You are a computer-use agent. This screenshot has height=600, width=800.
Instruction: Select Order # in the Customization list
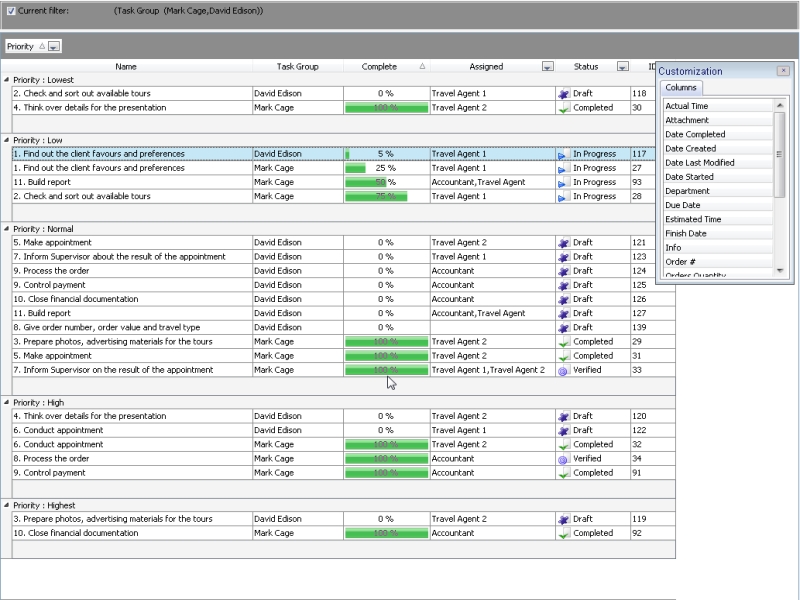click(718, 262)
